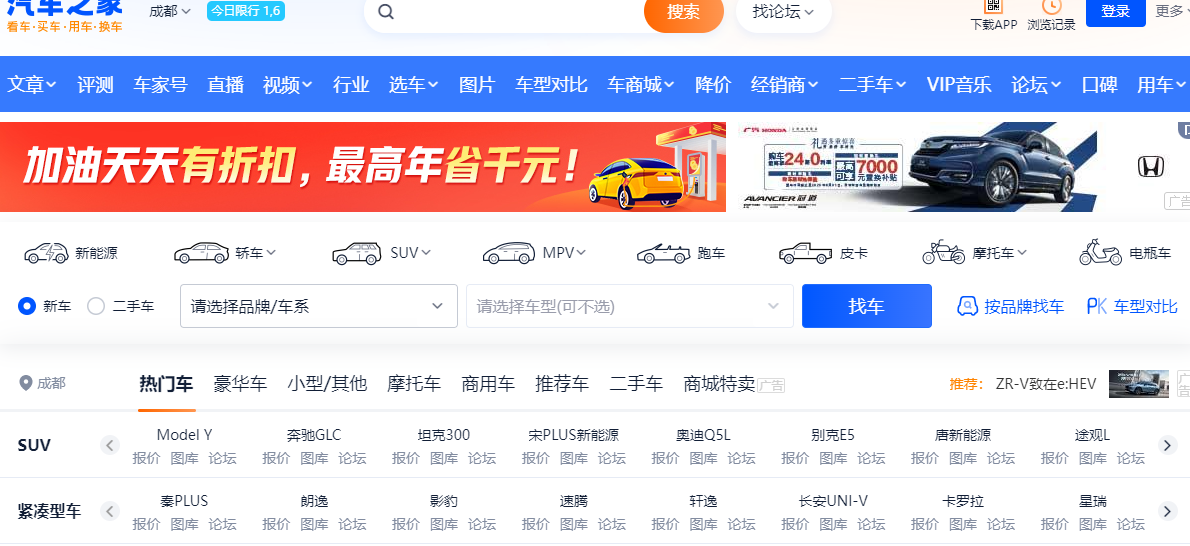Open 论坛 under 秦PLUS

pyautogui.click(x=222, y=524)
